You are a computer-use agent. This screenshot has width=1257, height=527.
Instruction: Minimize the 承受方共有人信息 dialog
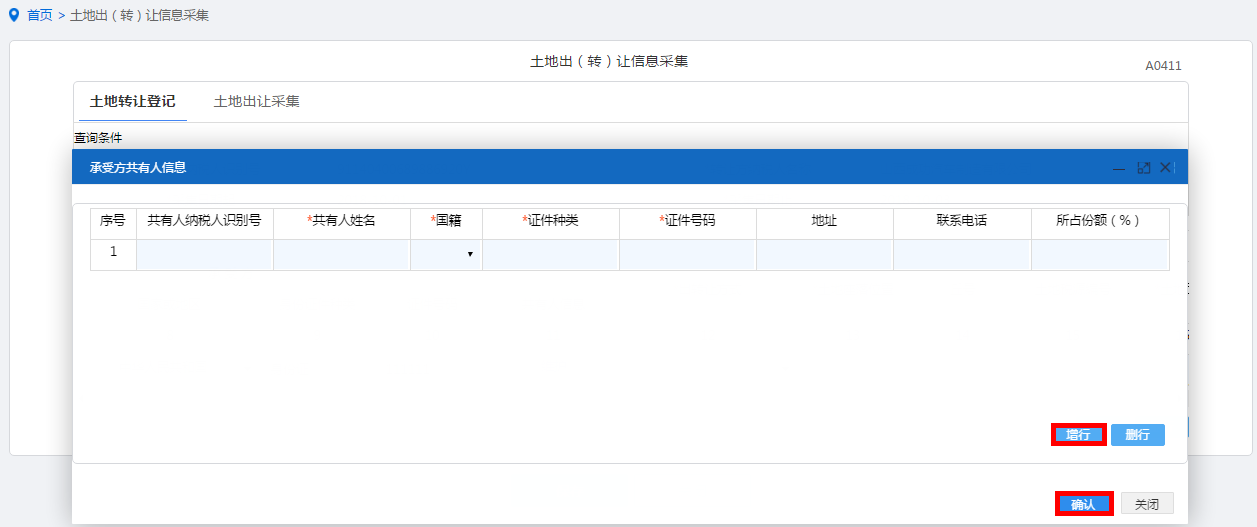tap(1120, 168)
